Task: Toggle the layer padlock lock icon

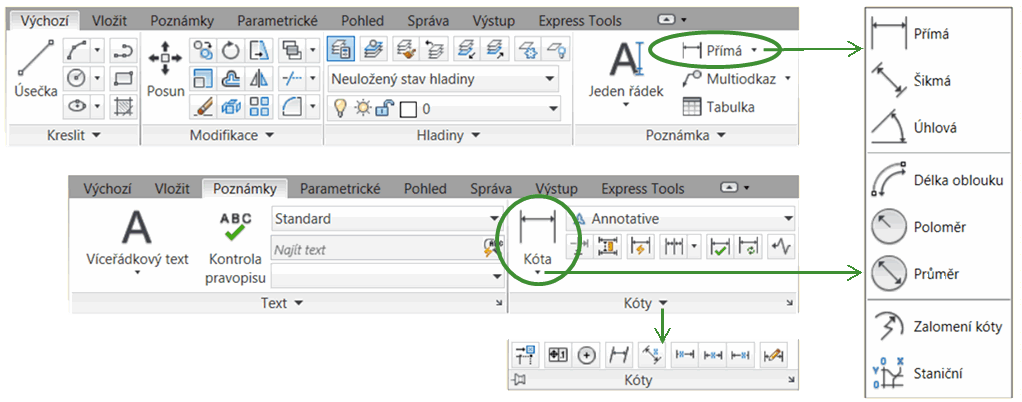Action: click(x=383, y=108)
